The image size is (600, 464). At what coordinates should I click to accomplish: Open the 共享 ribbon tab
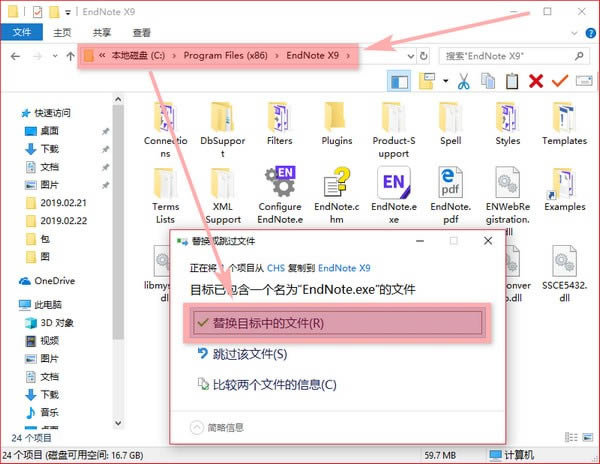coord(102,33)
